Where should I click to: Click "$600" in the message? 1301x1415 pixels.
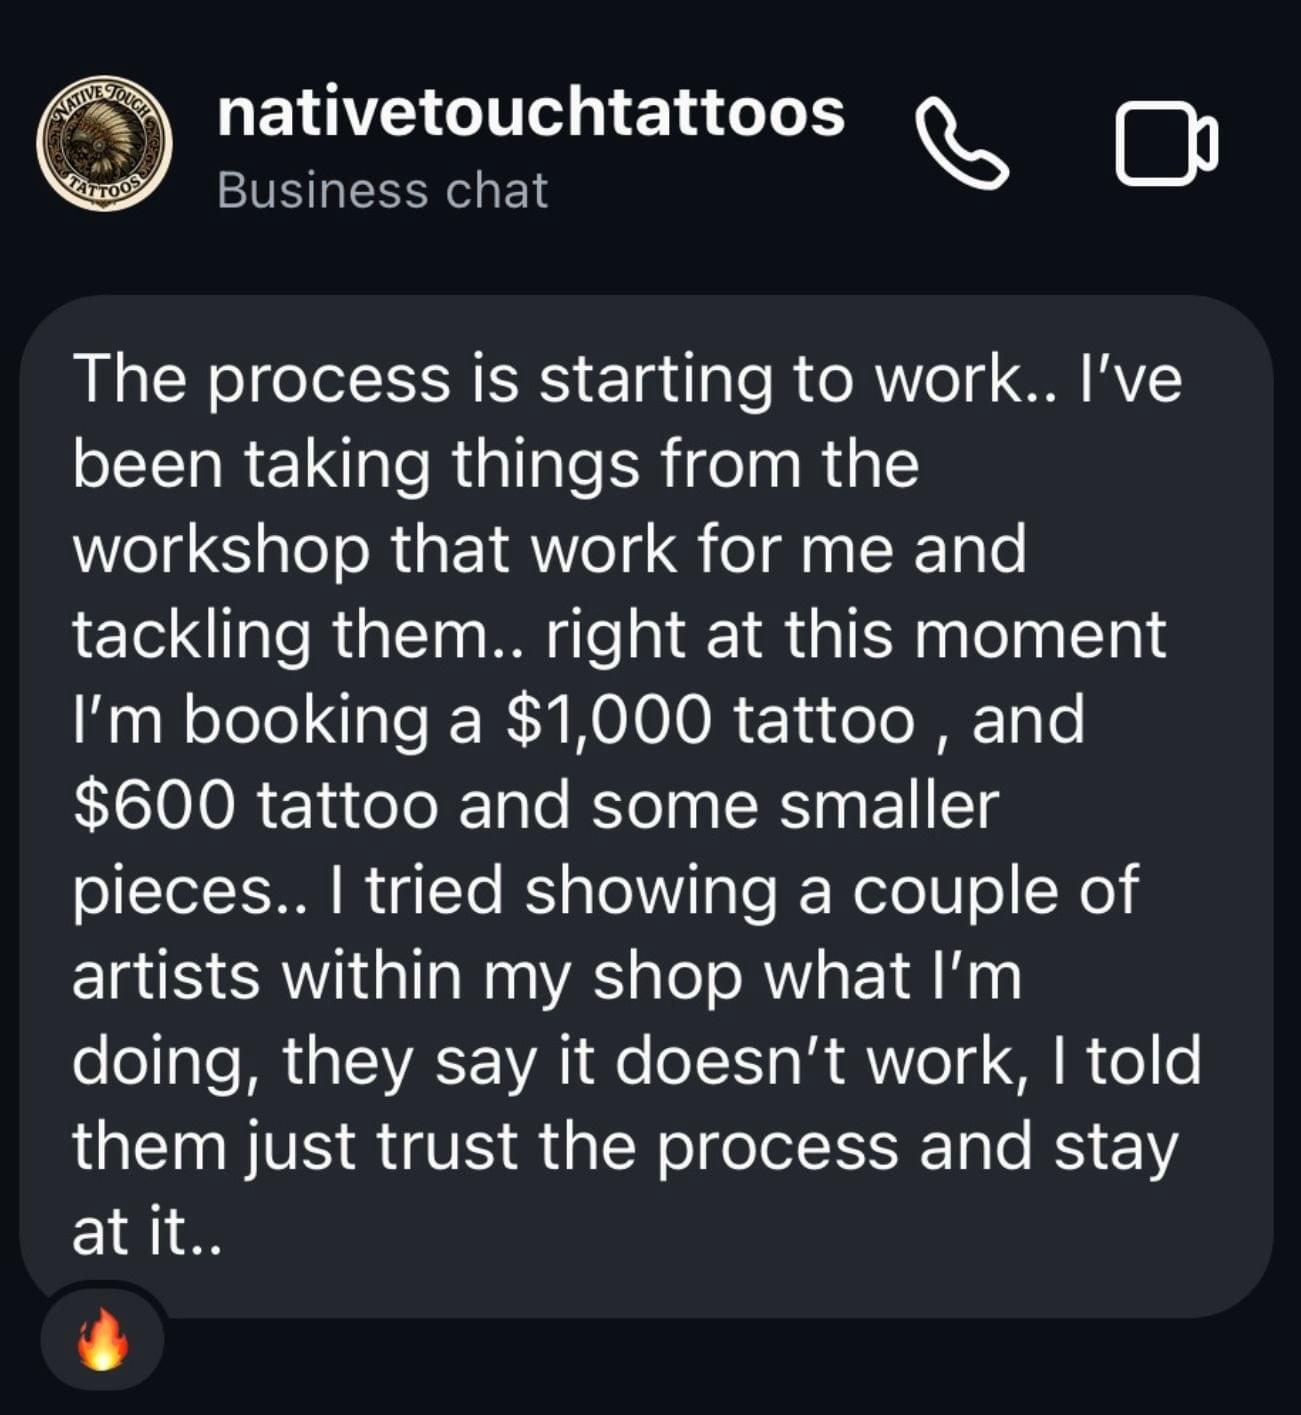154,806
